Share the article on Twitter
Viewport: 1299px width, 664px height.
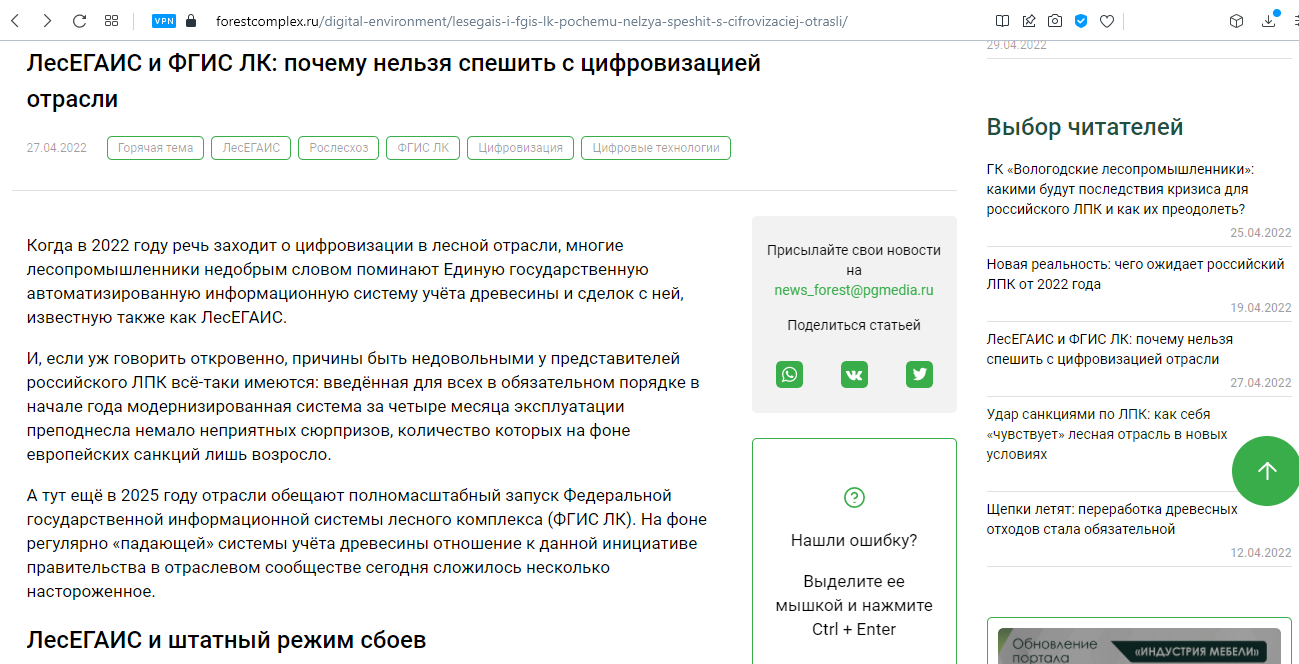[x=919, y=374]
